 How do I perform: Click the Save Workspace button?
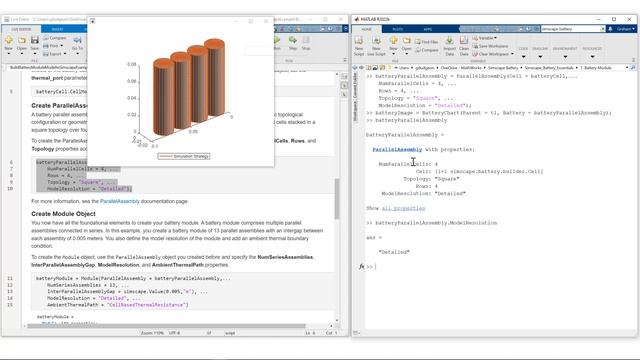click(490, 46)
